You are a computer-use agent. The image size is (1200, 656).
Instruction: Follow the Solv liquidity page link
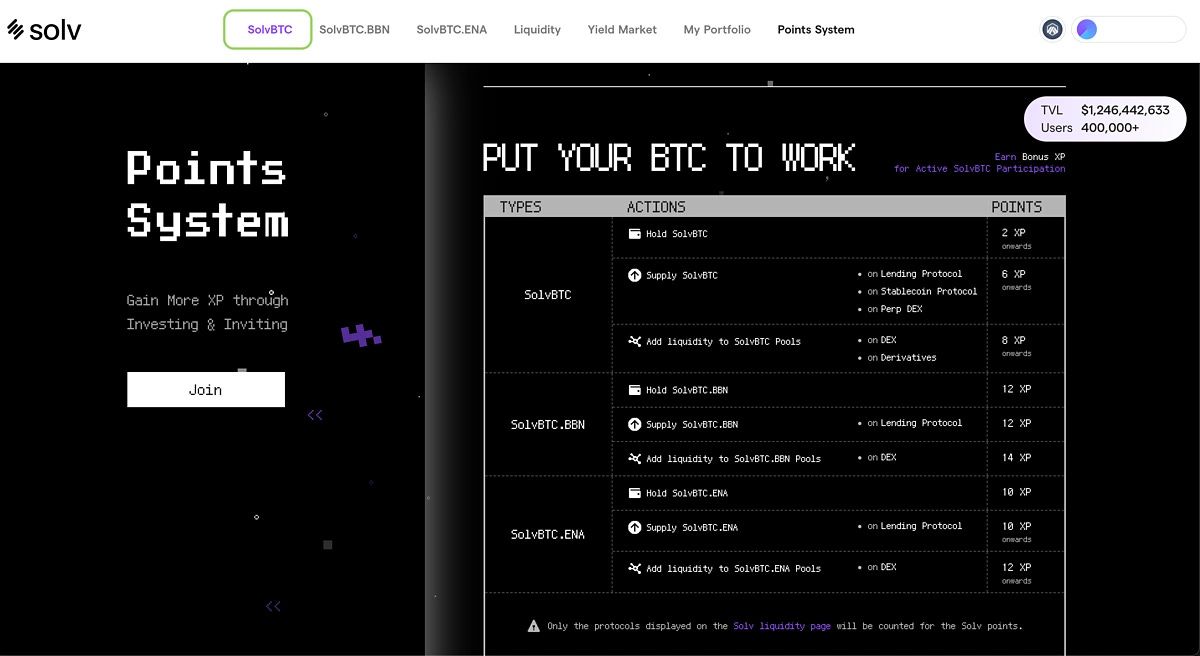(781, 626)
